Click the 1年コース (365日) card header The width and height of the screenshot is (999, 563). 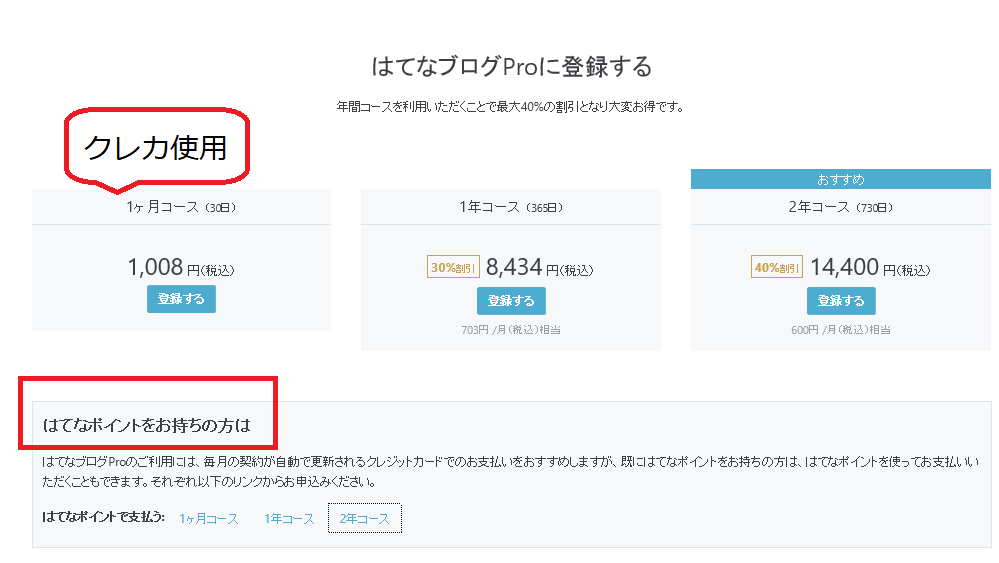pyautogui.click(x=511, y=207)
